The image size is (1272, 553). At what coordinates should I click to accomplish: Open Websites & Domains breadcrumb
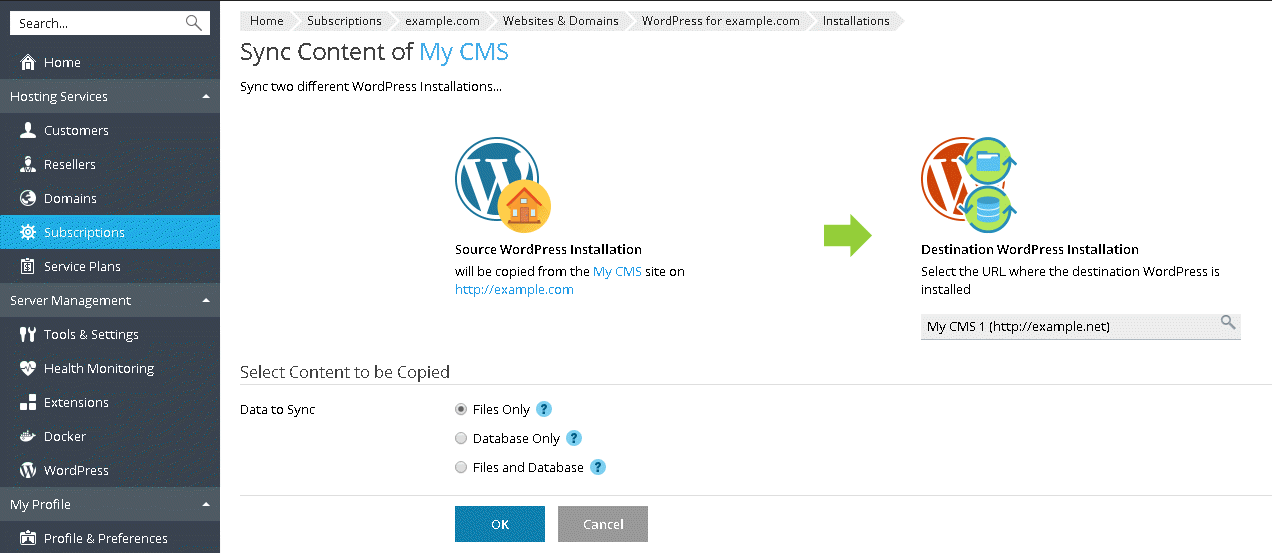point(560,21)
